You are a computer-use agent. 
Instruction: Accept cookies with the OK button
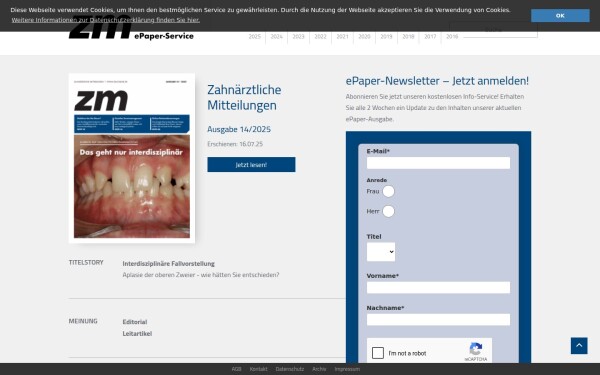(x=560, y=16)
